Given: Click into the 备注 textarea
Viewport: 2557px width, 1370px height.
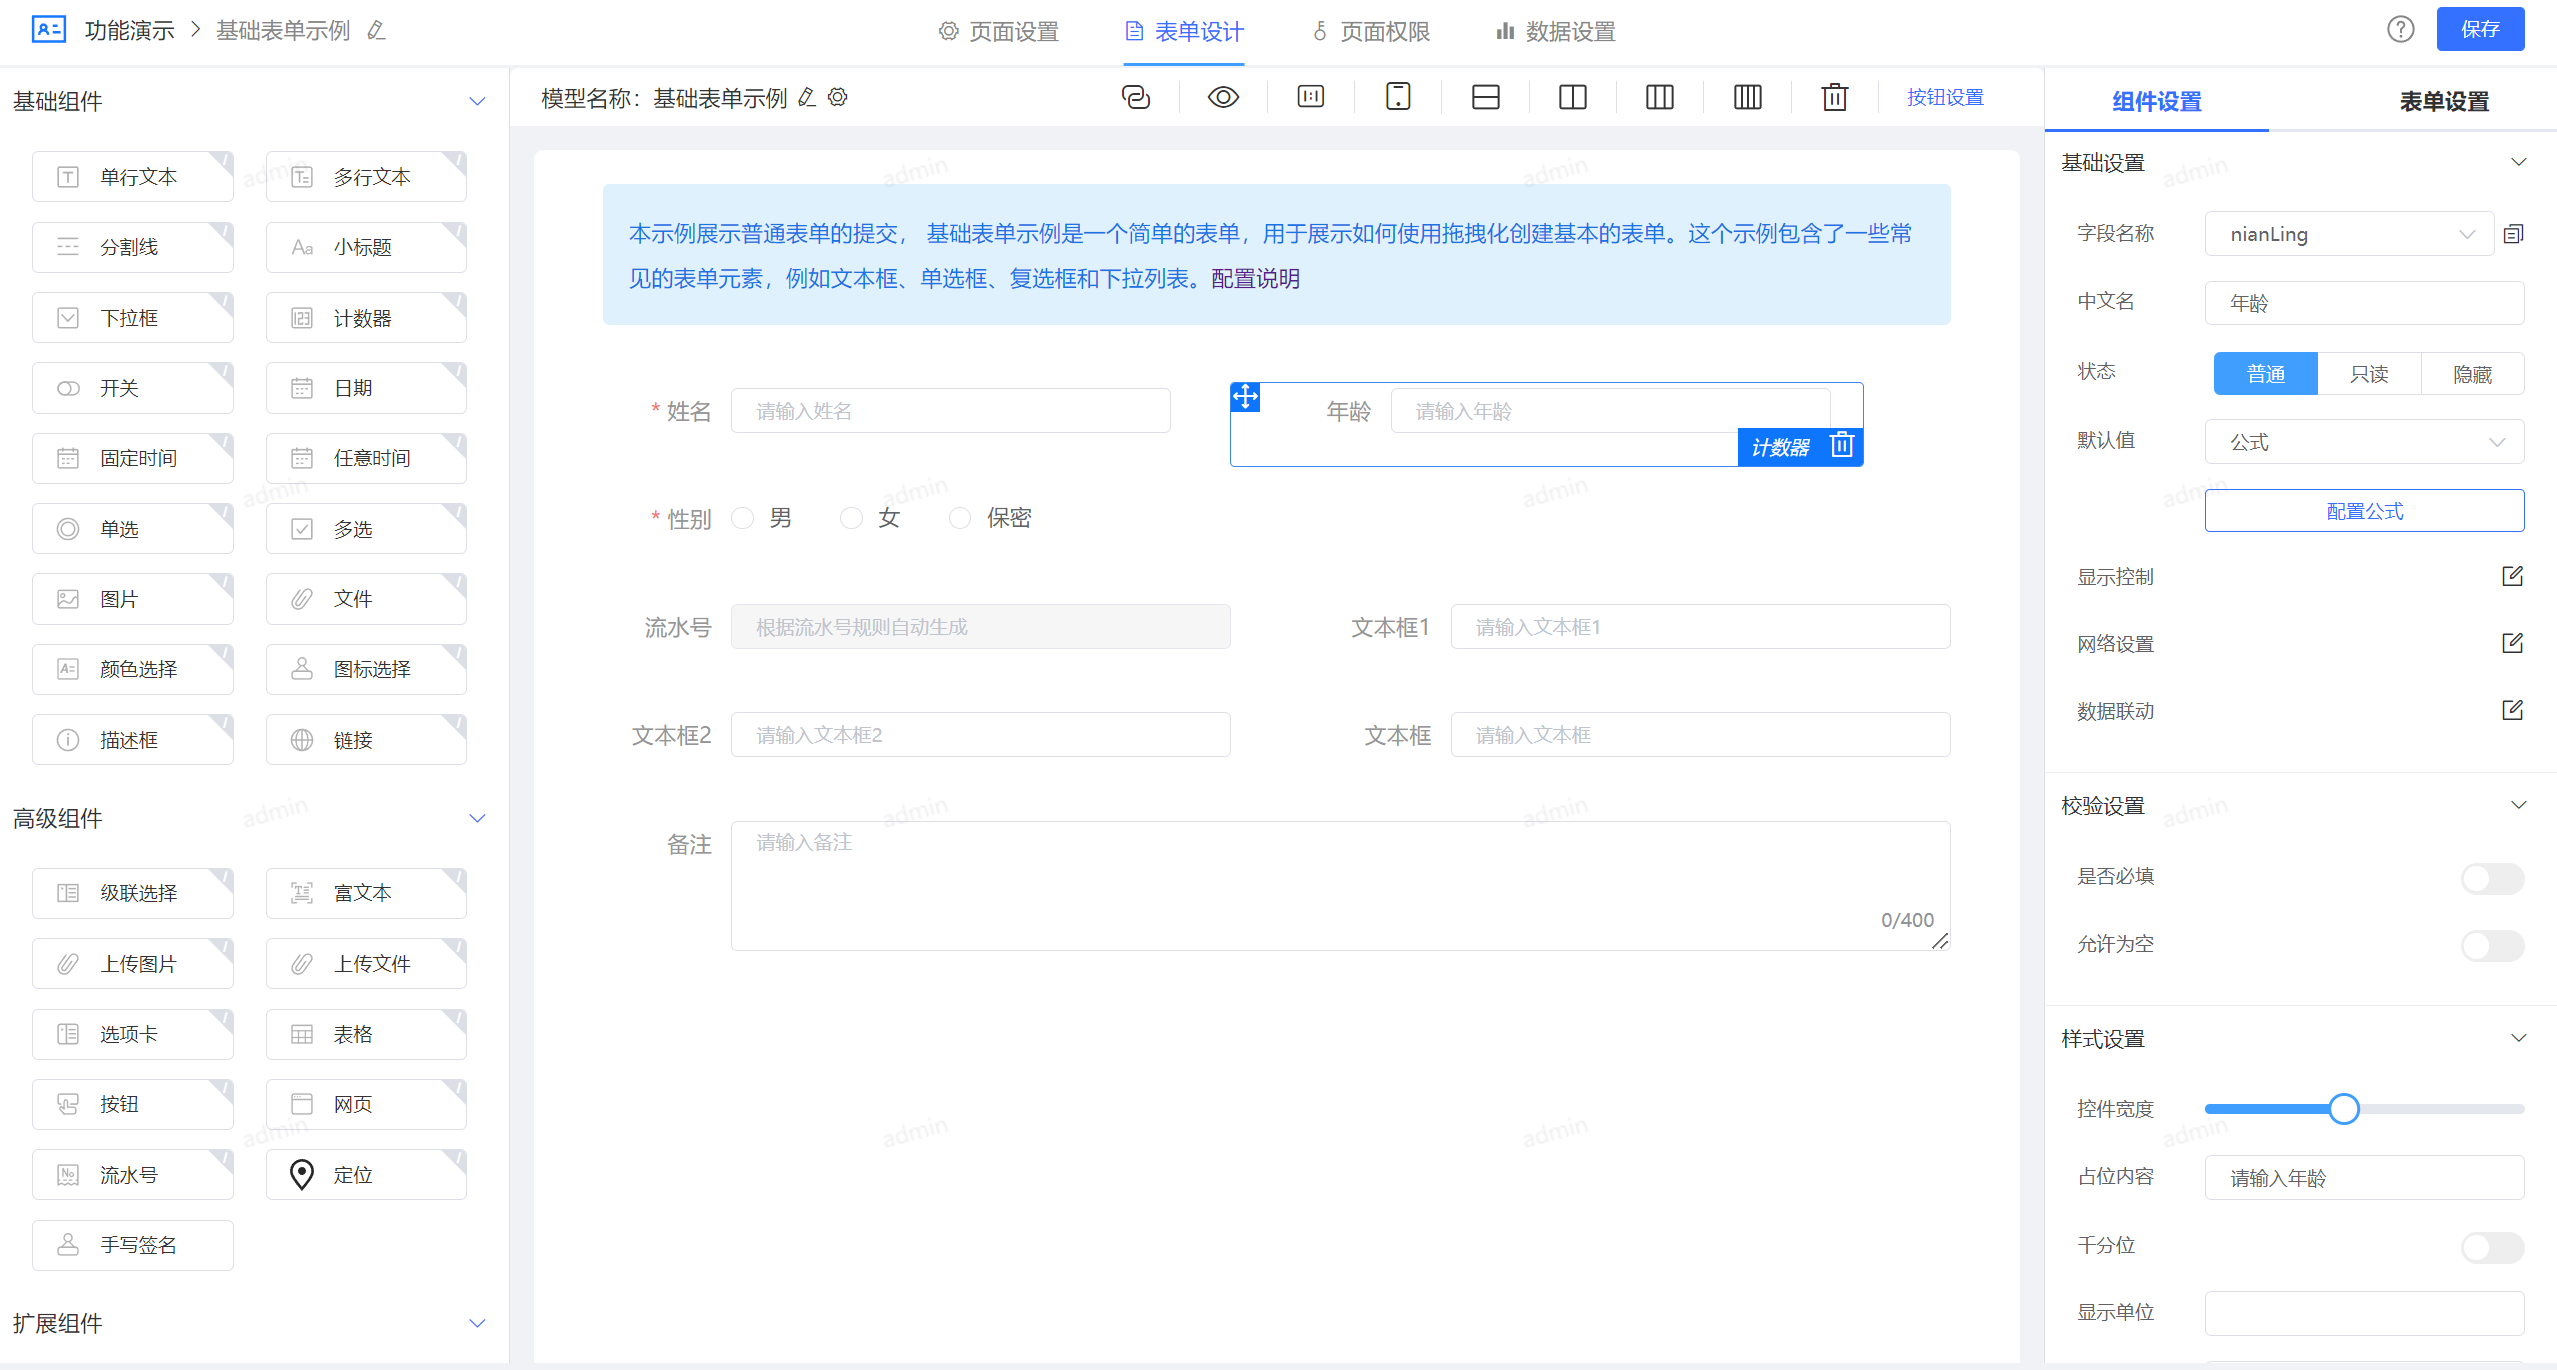Looking at the screenshot, I should 1340,886.
